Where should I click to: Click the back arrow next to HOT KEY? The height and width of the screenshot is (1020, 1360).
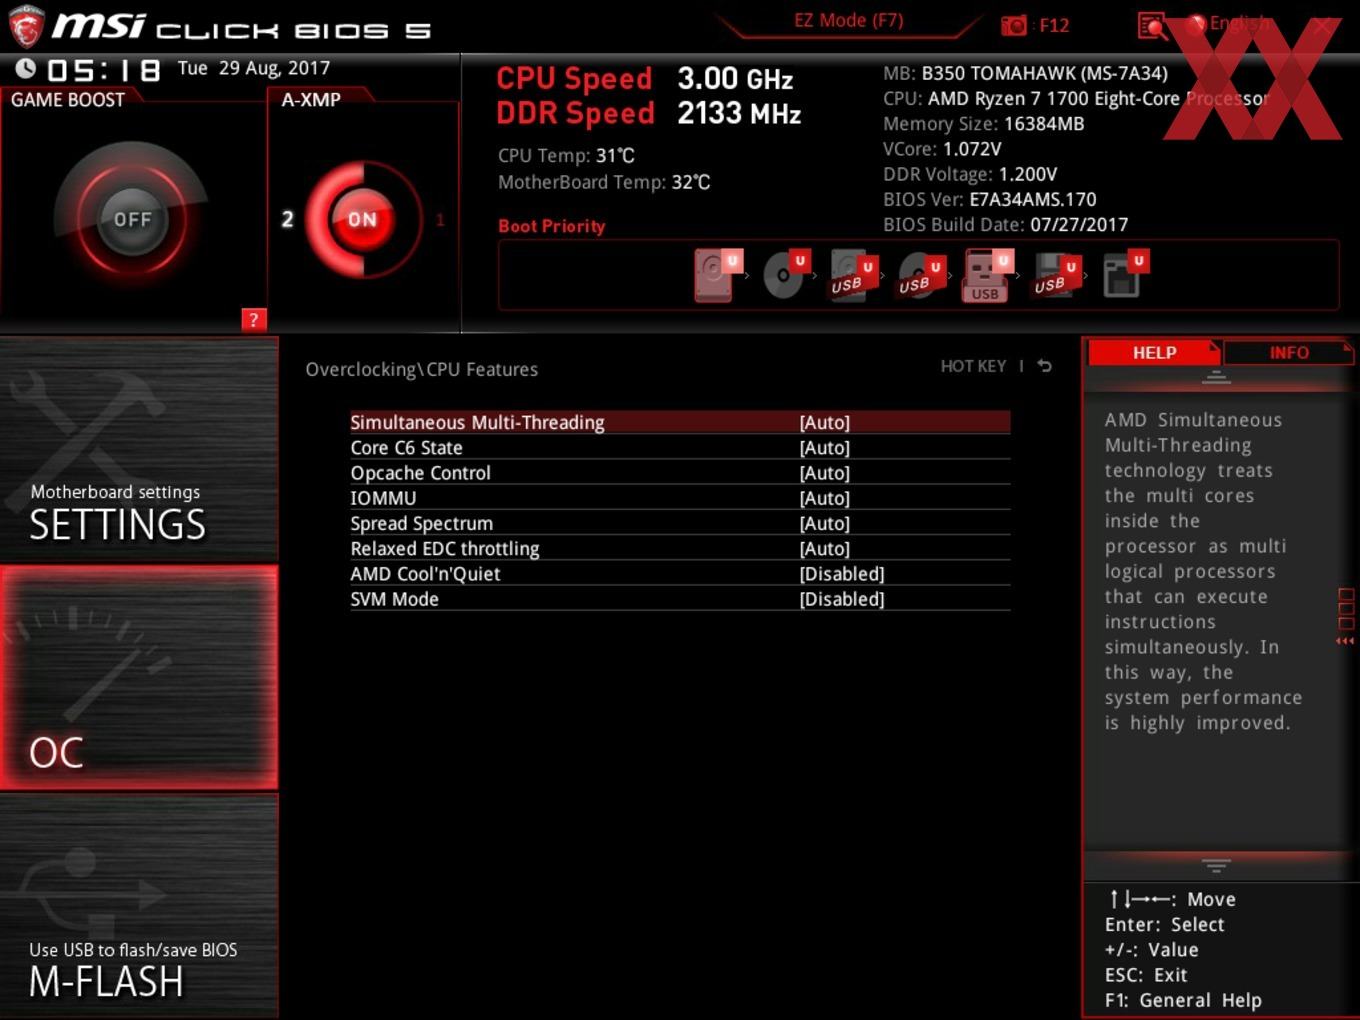coord(1045,366)
